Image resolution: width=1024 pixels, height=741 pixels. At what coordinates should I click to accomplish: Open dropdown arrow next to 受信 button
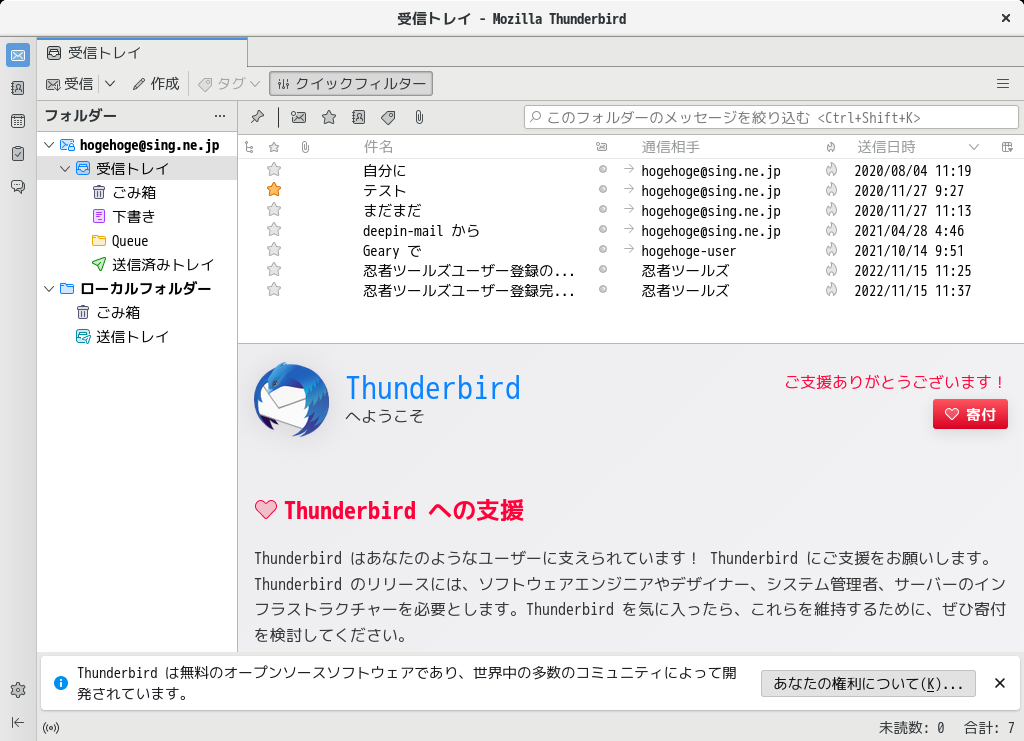point(110,84)
